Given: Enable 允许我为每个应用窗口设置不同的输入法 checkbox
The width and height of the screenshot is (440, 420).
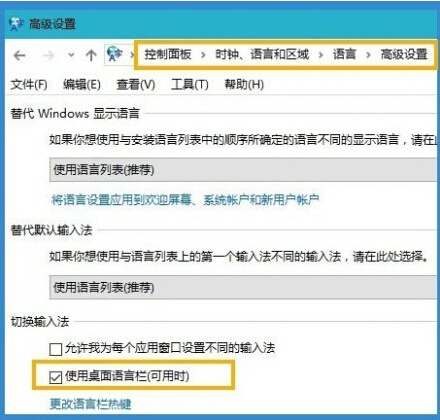Looking at the screenshot, I should 55,349.
